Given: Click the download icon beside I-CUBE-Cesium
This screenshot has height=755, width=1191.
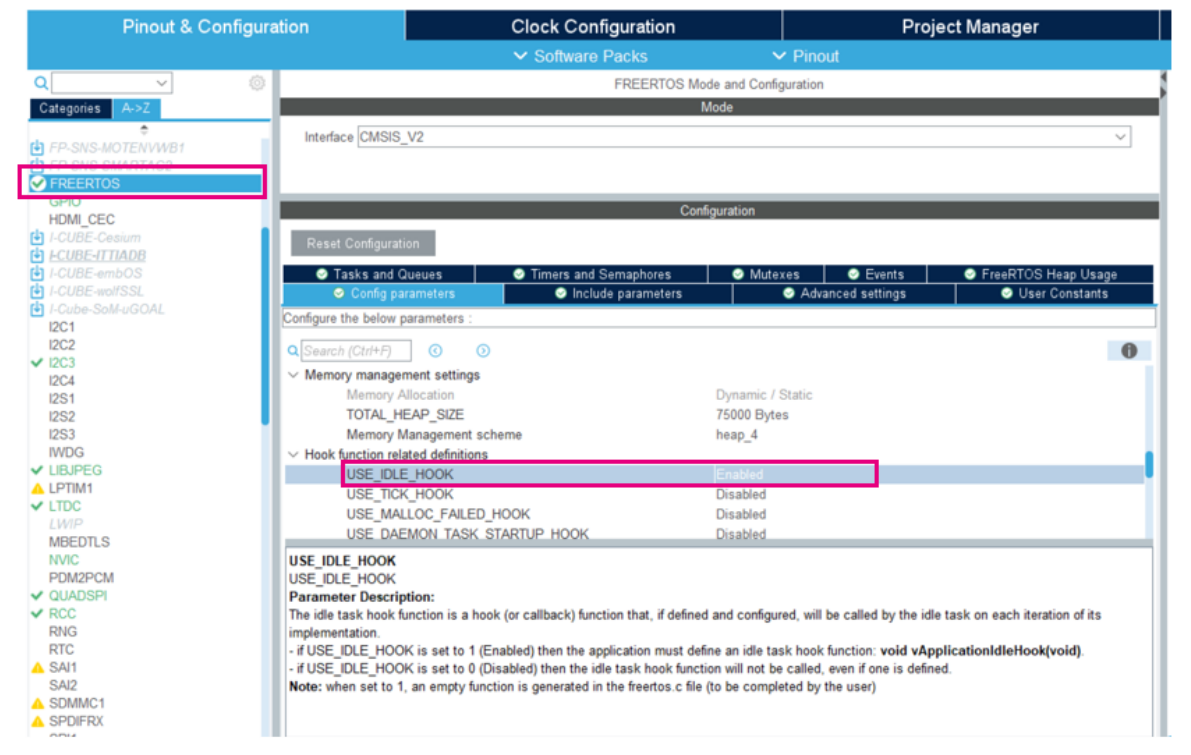Looking at the screenshot, I should click(x=37, y=238).
